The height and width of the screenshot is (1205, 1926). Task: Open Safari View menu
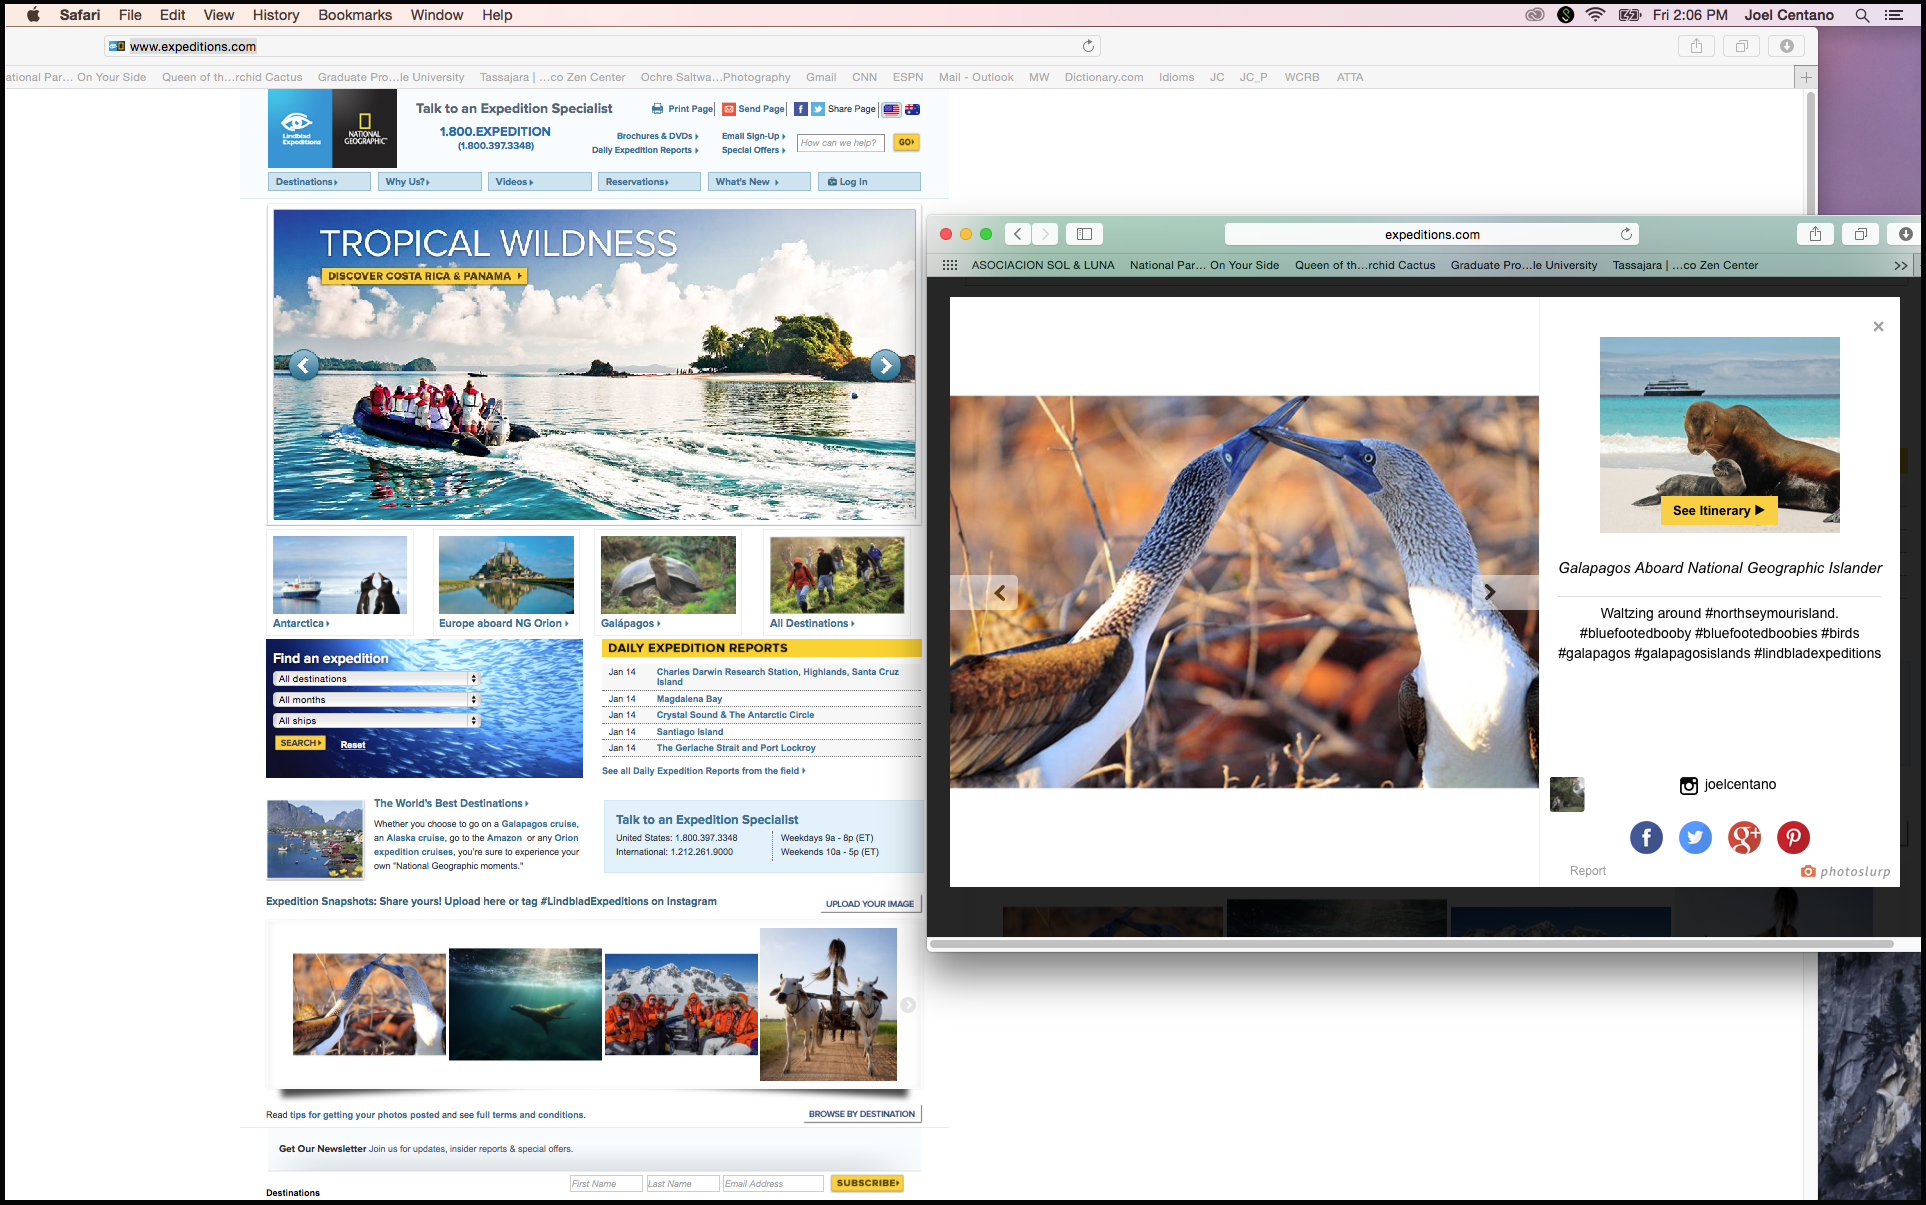click(x=219, y=15)
